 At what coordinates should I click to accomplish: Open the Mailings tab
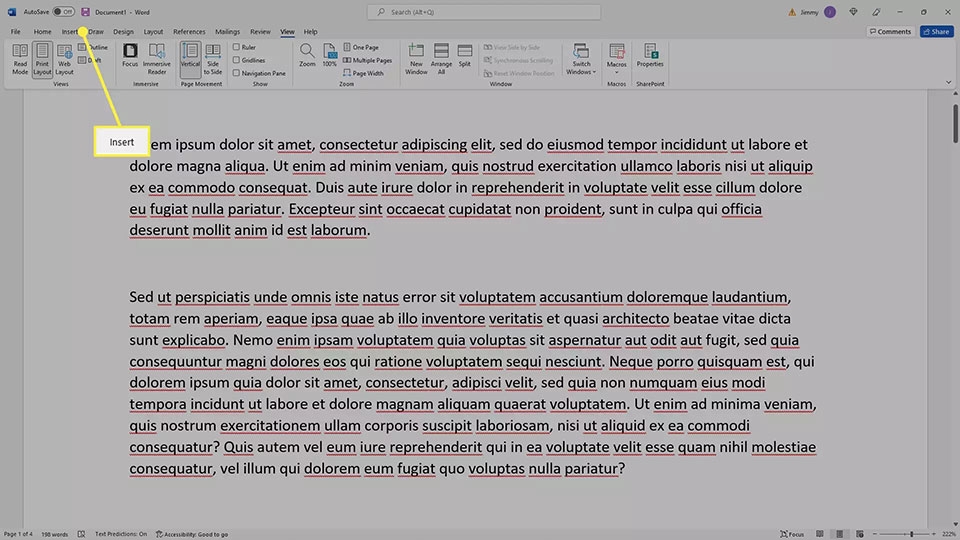coord(227,31)
